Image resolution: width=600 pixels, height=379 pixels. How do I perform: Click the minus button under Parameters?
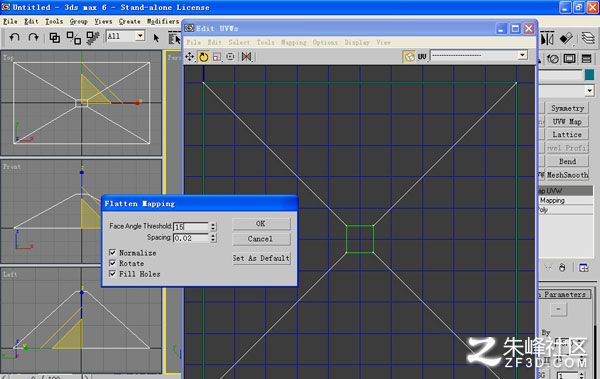pyautogui.click(x=558, y=309)
